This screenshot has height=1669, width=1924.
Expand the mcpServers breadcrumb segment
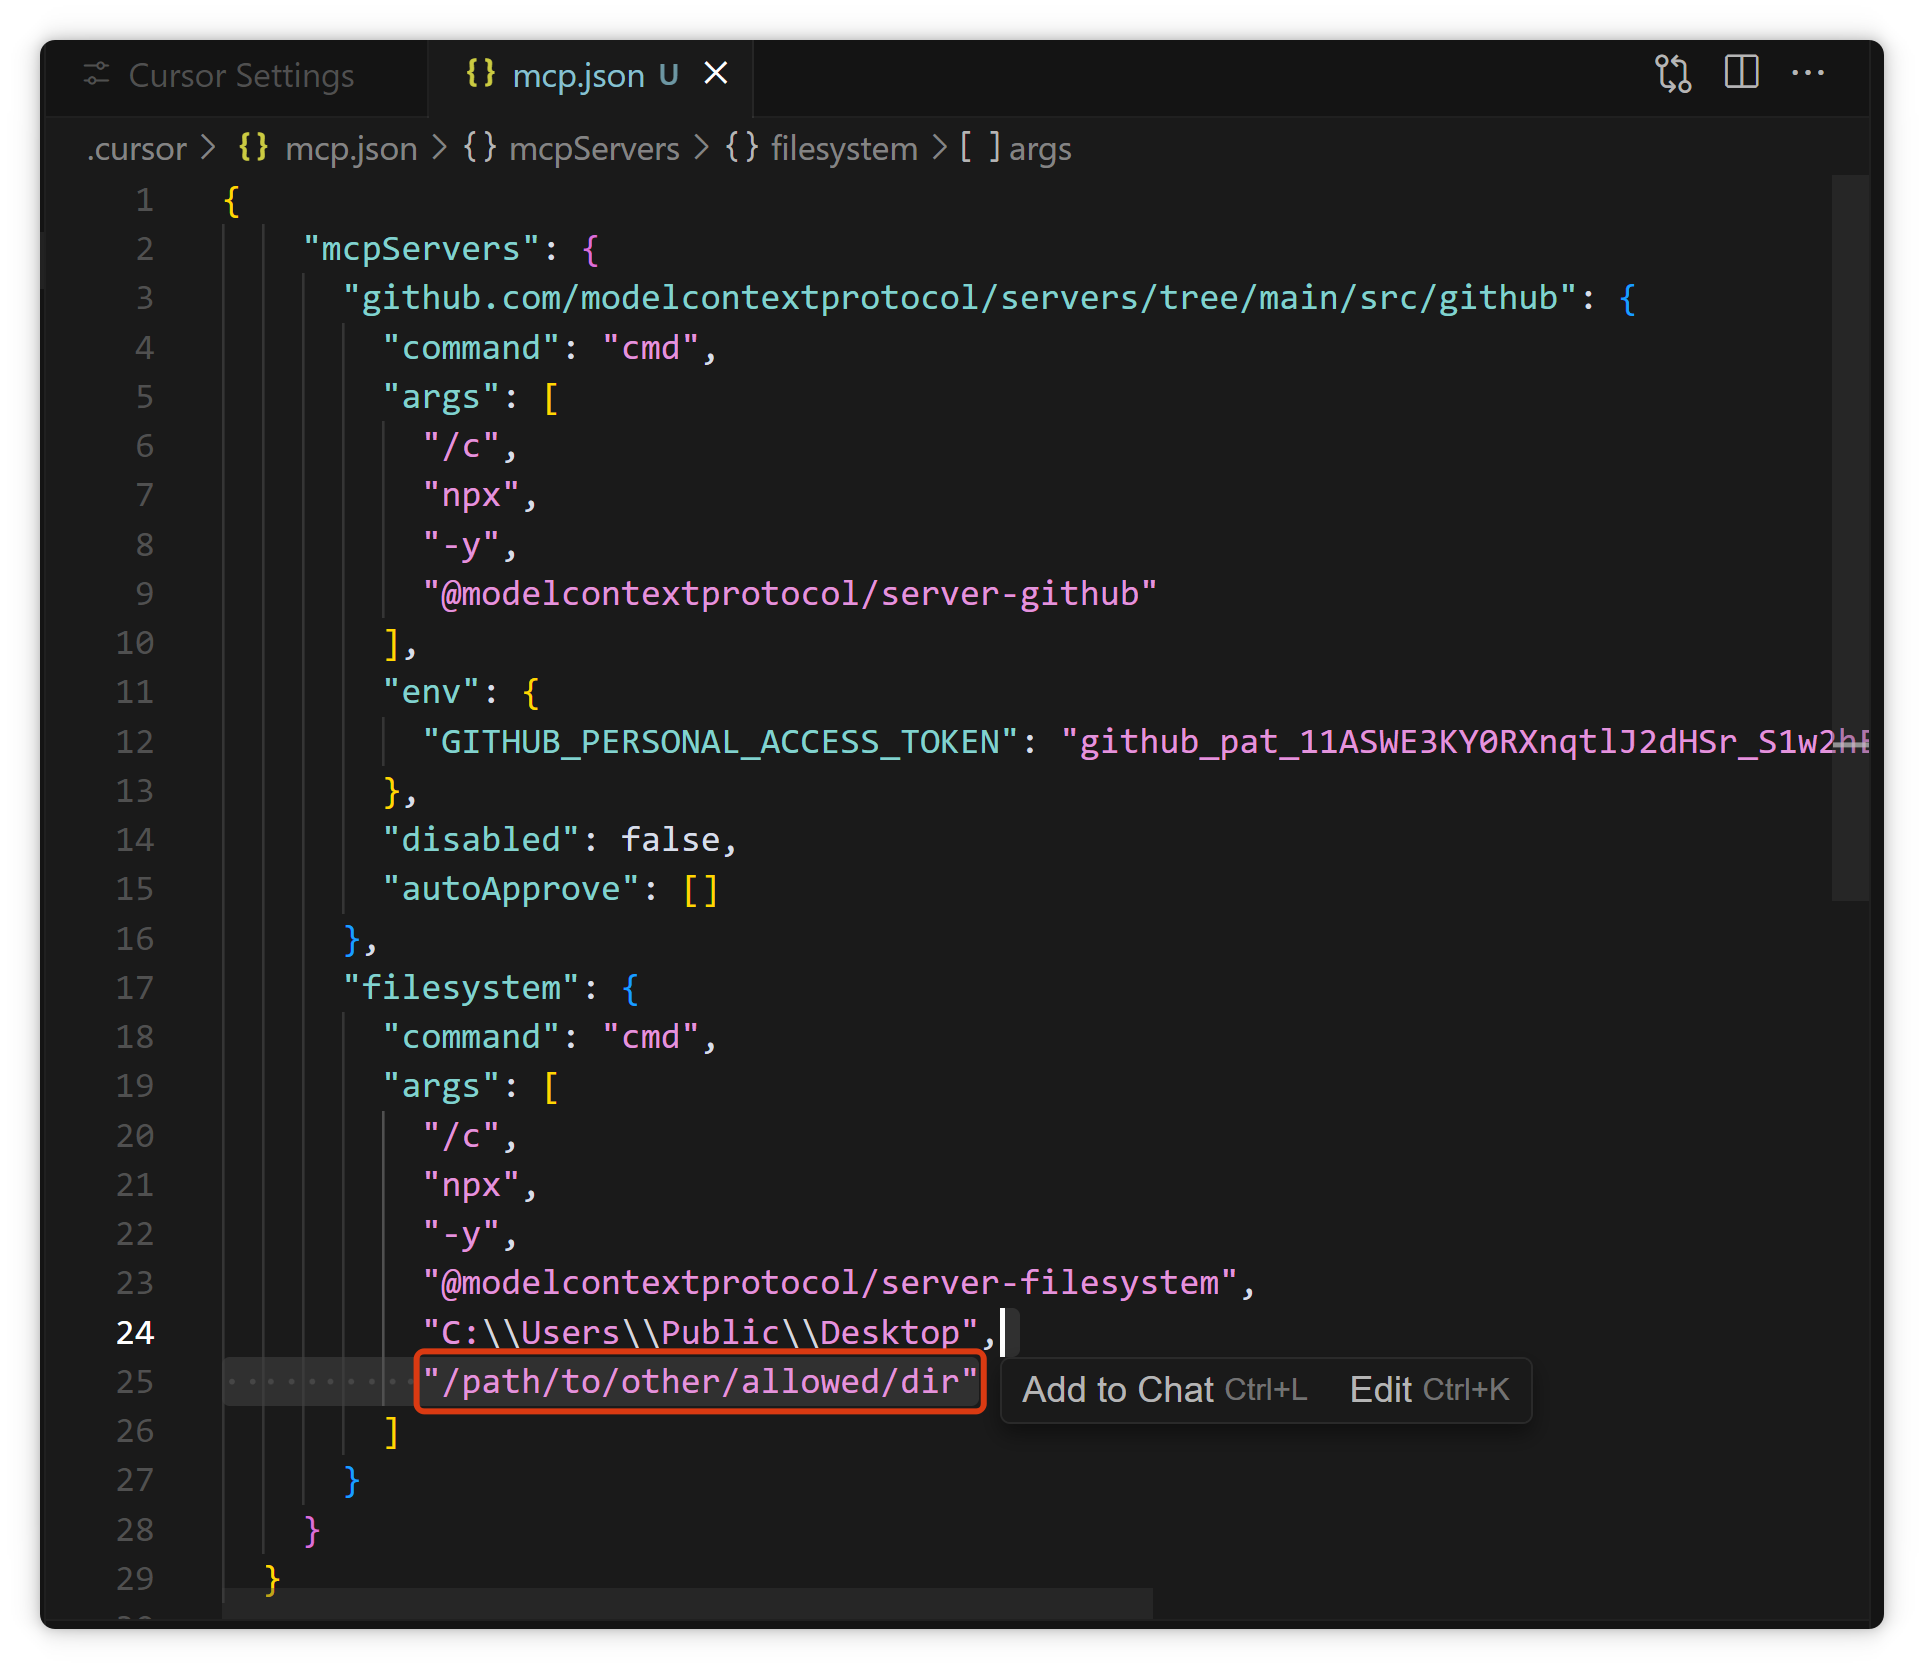(593, 149)
